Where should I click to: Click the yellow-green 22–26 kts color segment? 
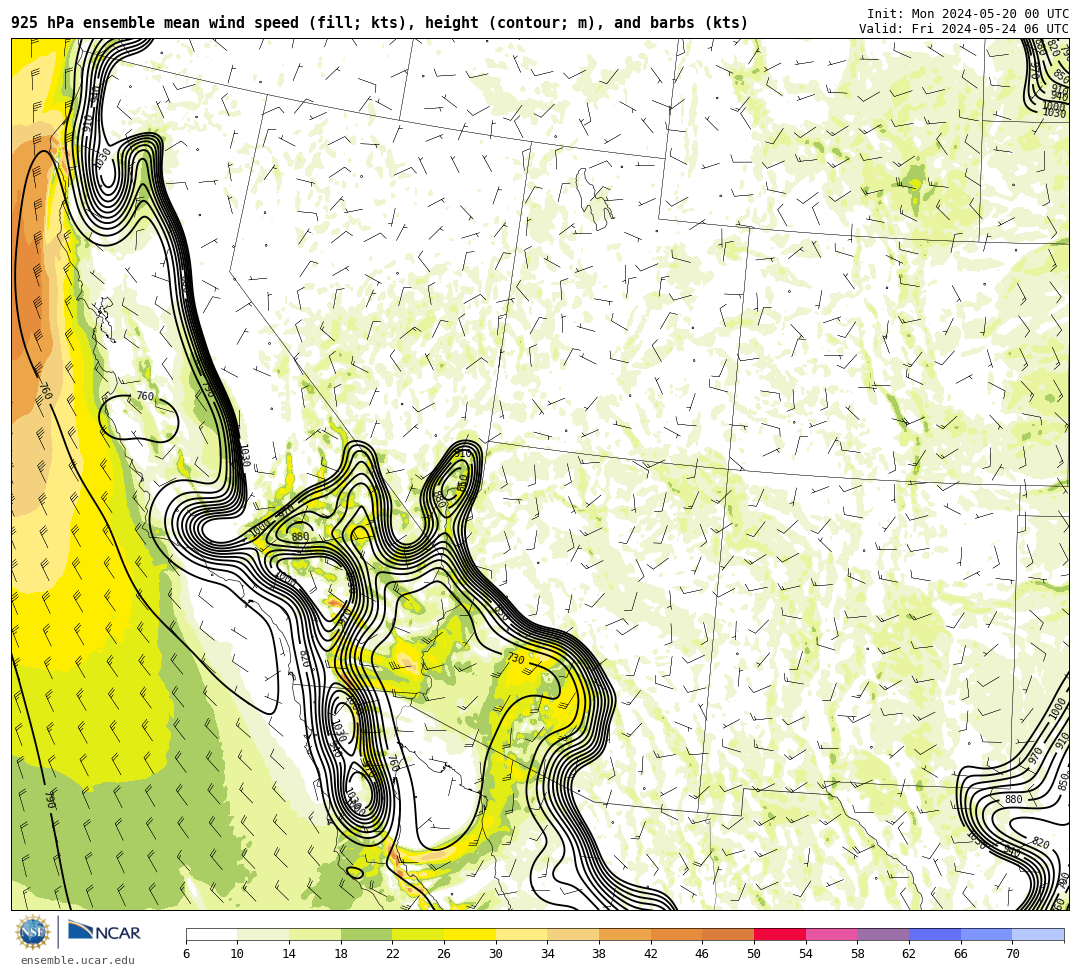pyautogui.click(x=418, y=934)
